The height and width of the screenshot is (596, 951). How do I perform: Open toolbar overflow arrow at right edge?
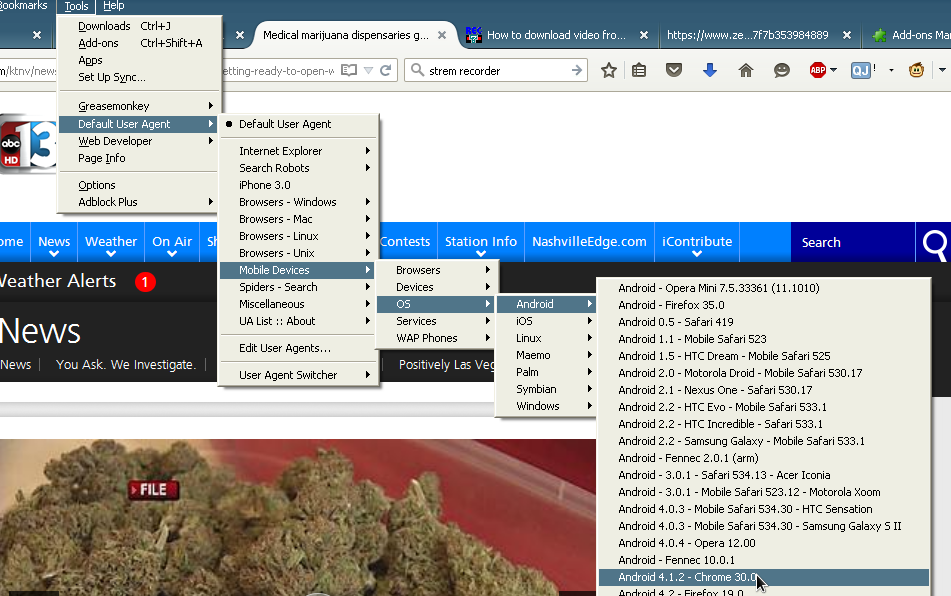pos(942,70)
